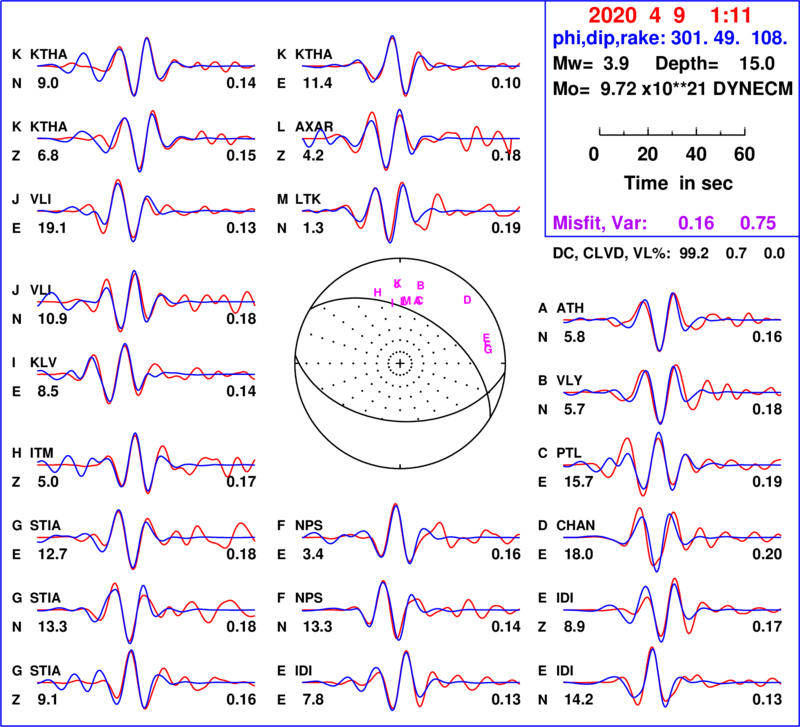Select the blue phi,dip,rake values line
Viewport: 800px width, 727px height.
click(x=670, y=38)
